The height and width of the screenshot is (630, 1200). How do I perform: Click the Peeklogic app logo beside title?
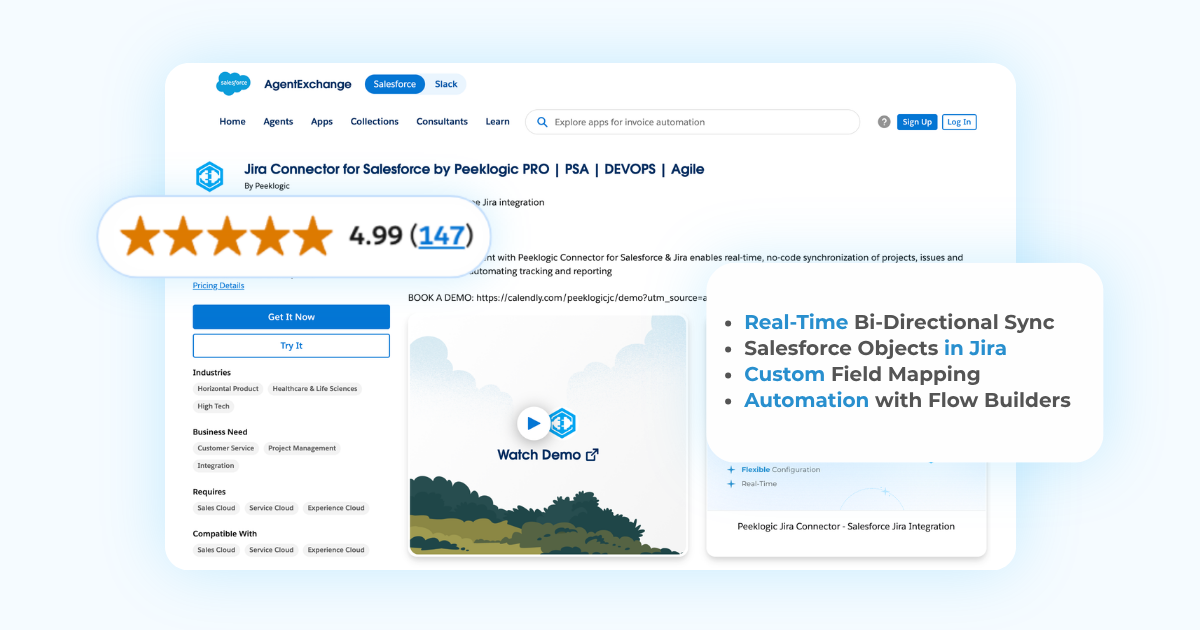point(209,177)
